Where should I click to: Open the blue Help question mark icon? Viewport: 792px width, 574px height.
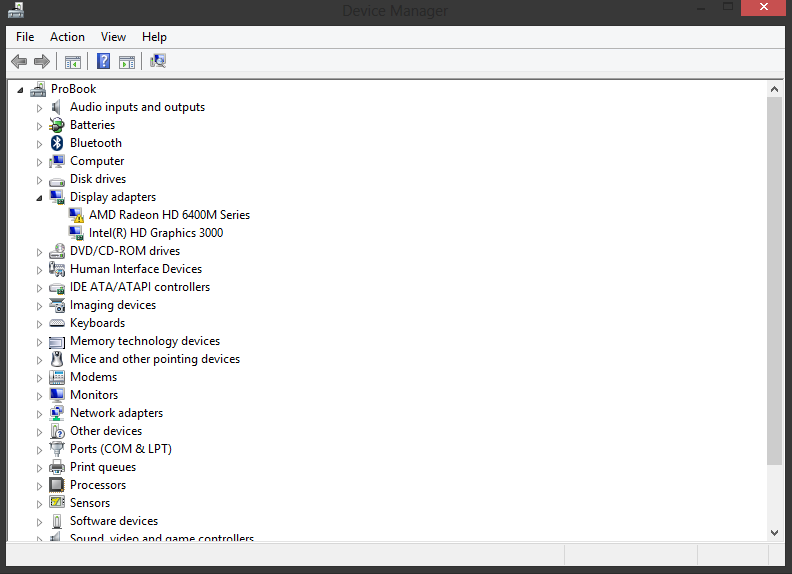pyautogui.click(x=104, y=62)
